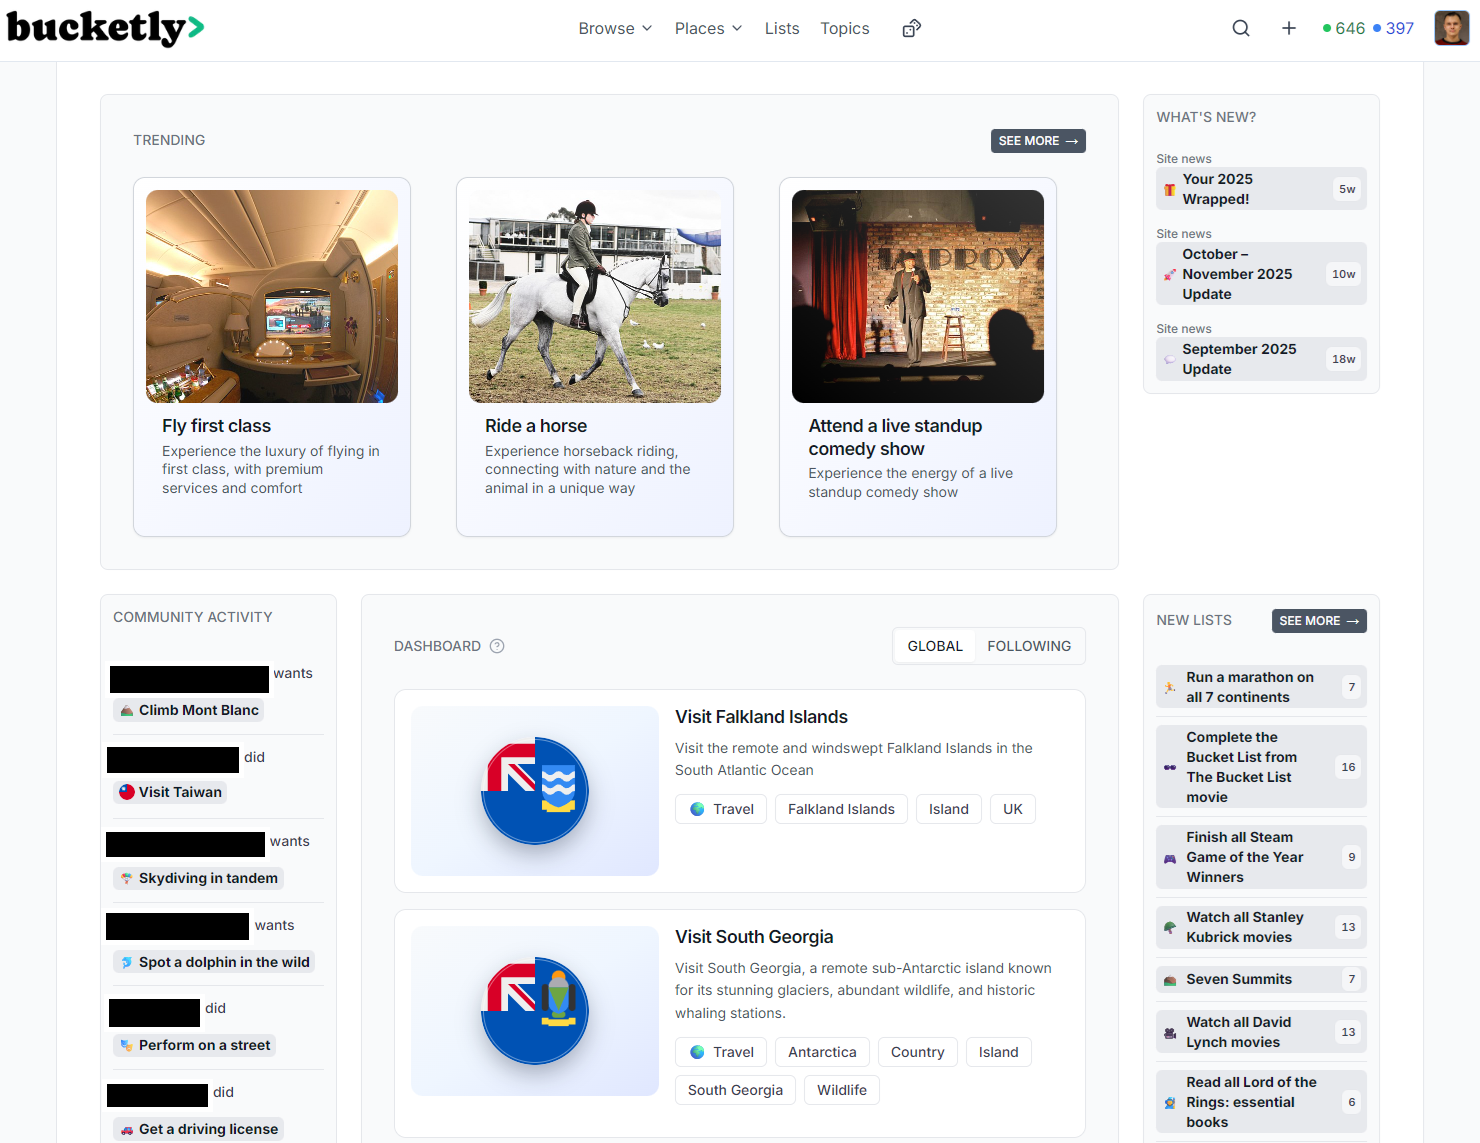The image size is (1480, 1143).
Task: Switch dashboard to Following view
Action: [x=1029, y=646]
